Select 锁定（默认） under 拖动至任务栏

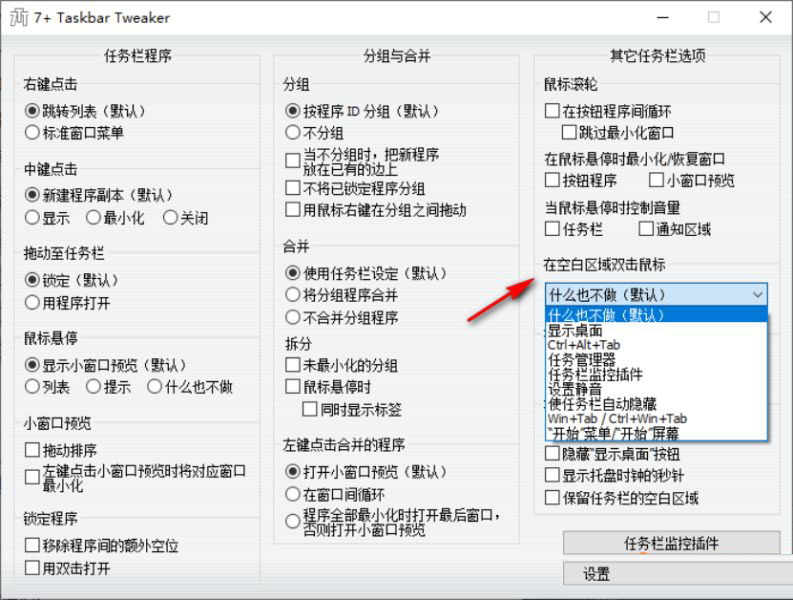(x=32, y=280)
